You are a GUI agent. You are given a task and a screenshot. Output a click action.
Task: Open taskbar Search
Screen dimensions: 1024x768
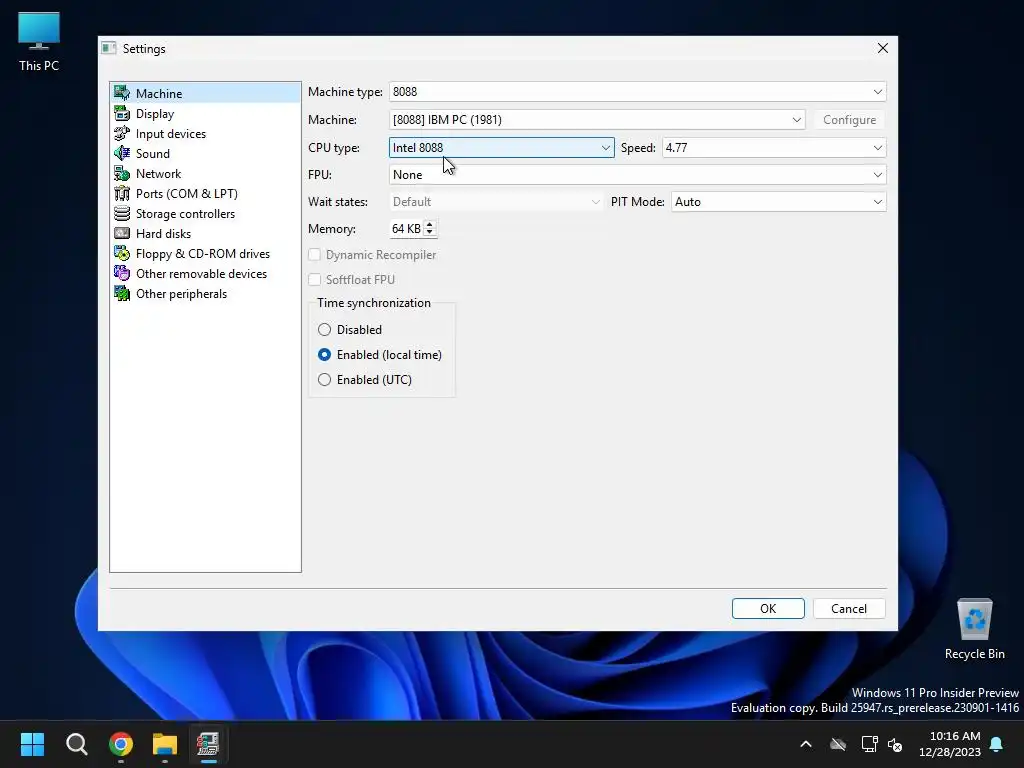pos(76,744)
